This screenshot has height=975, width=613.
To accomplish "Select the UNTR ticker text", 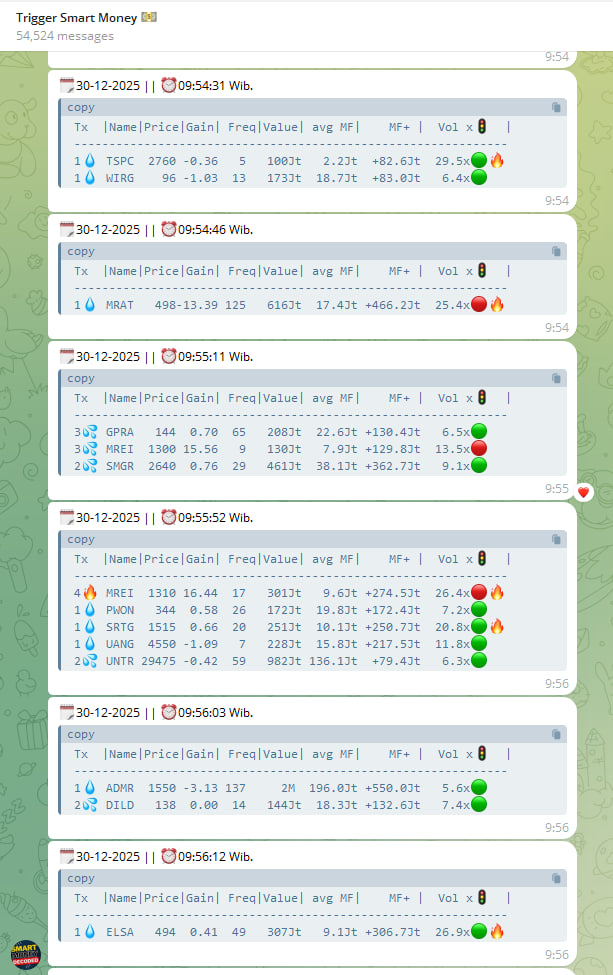I will click(x=120, y=662).
